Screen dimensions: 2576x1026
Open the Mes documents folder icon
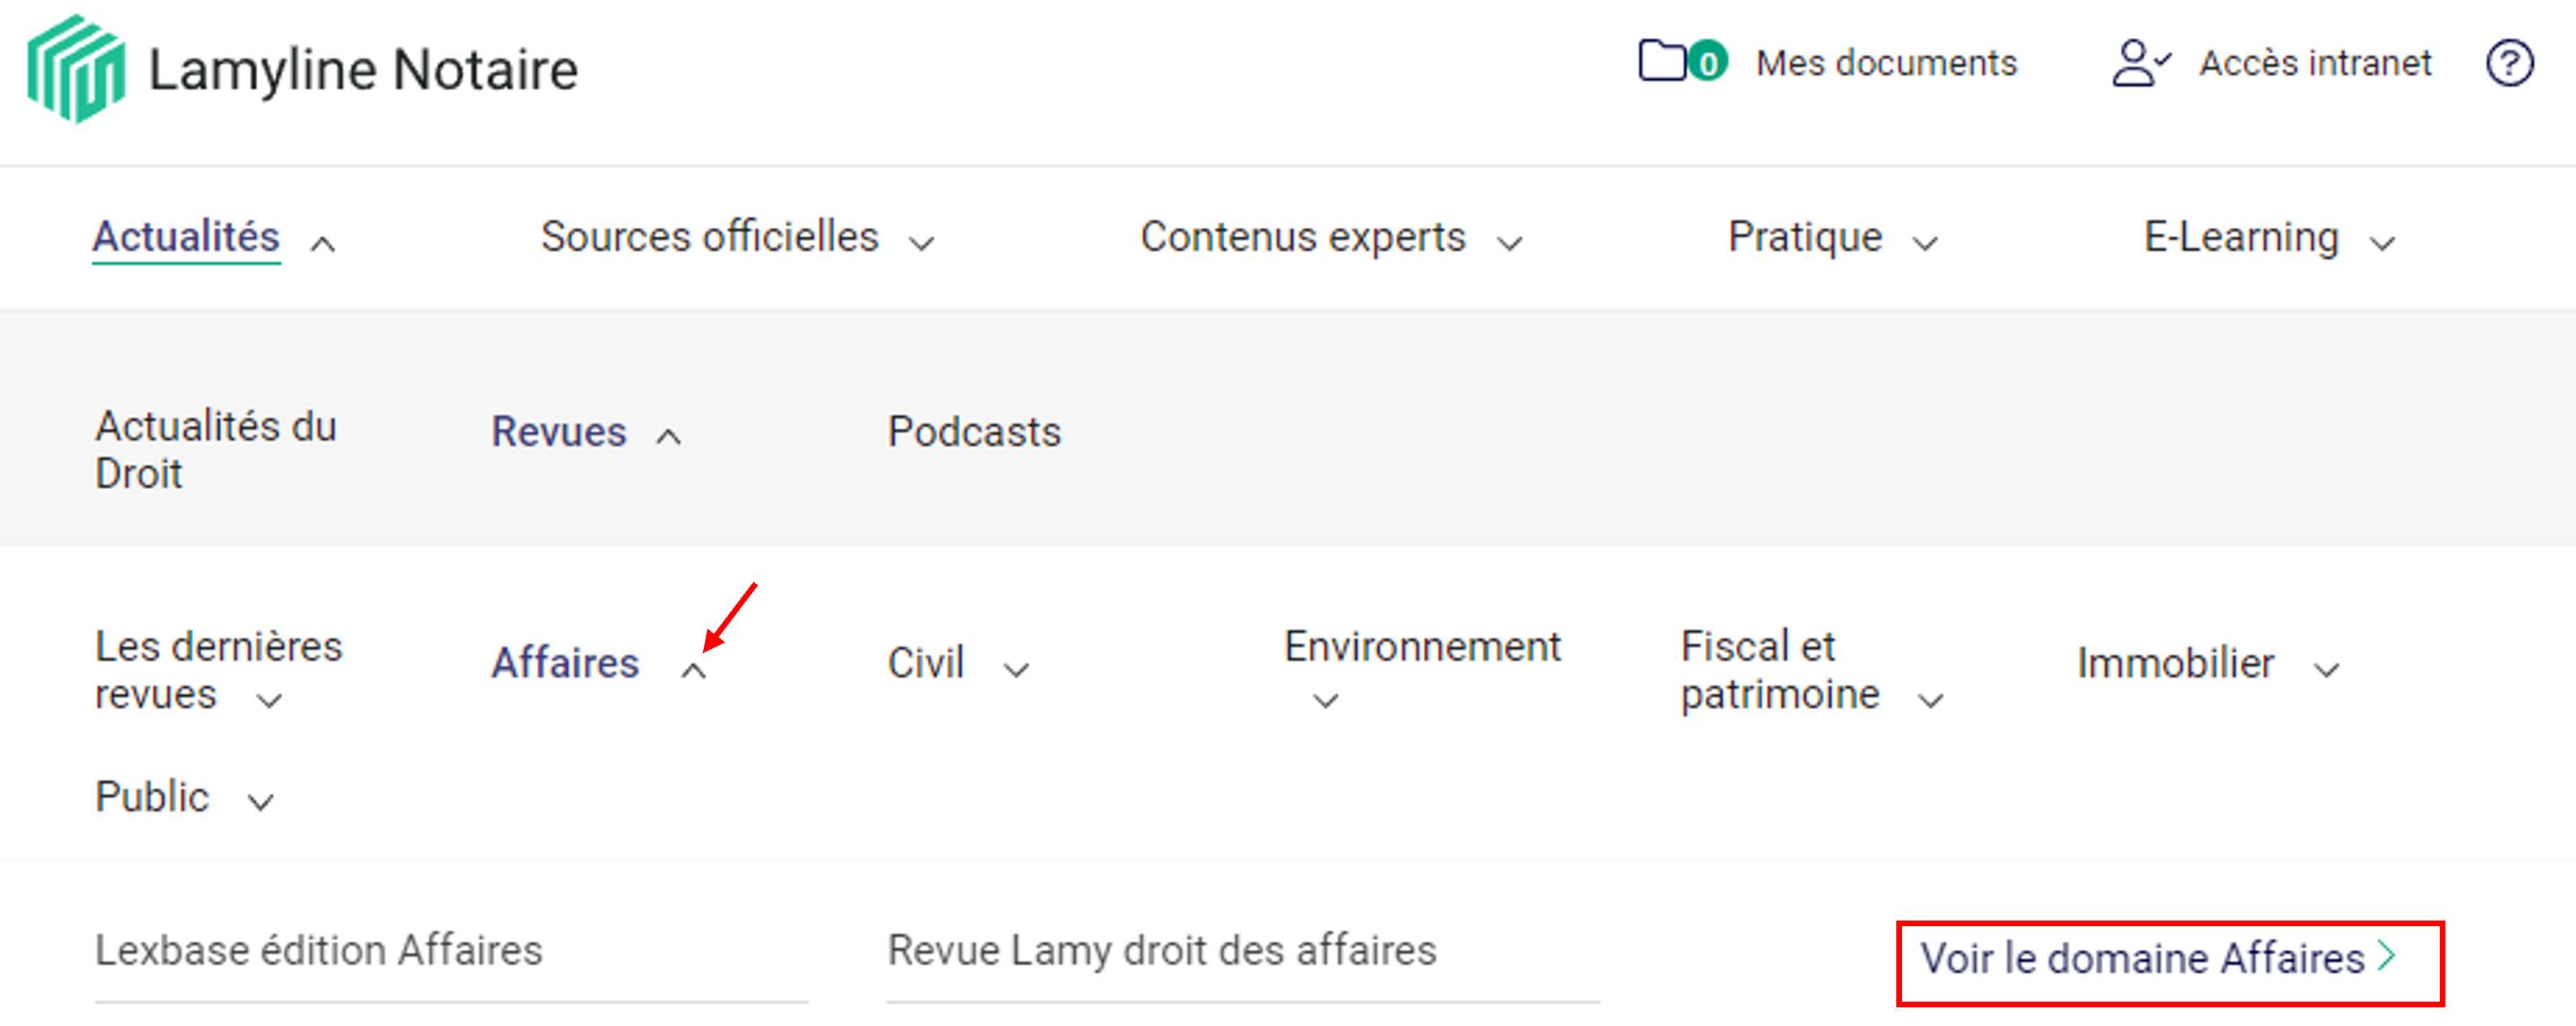pyautogui.click(x=1661, y=61)
